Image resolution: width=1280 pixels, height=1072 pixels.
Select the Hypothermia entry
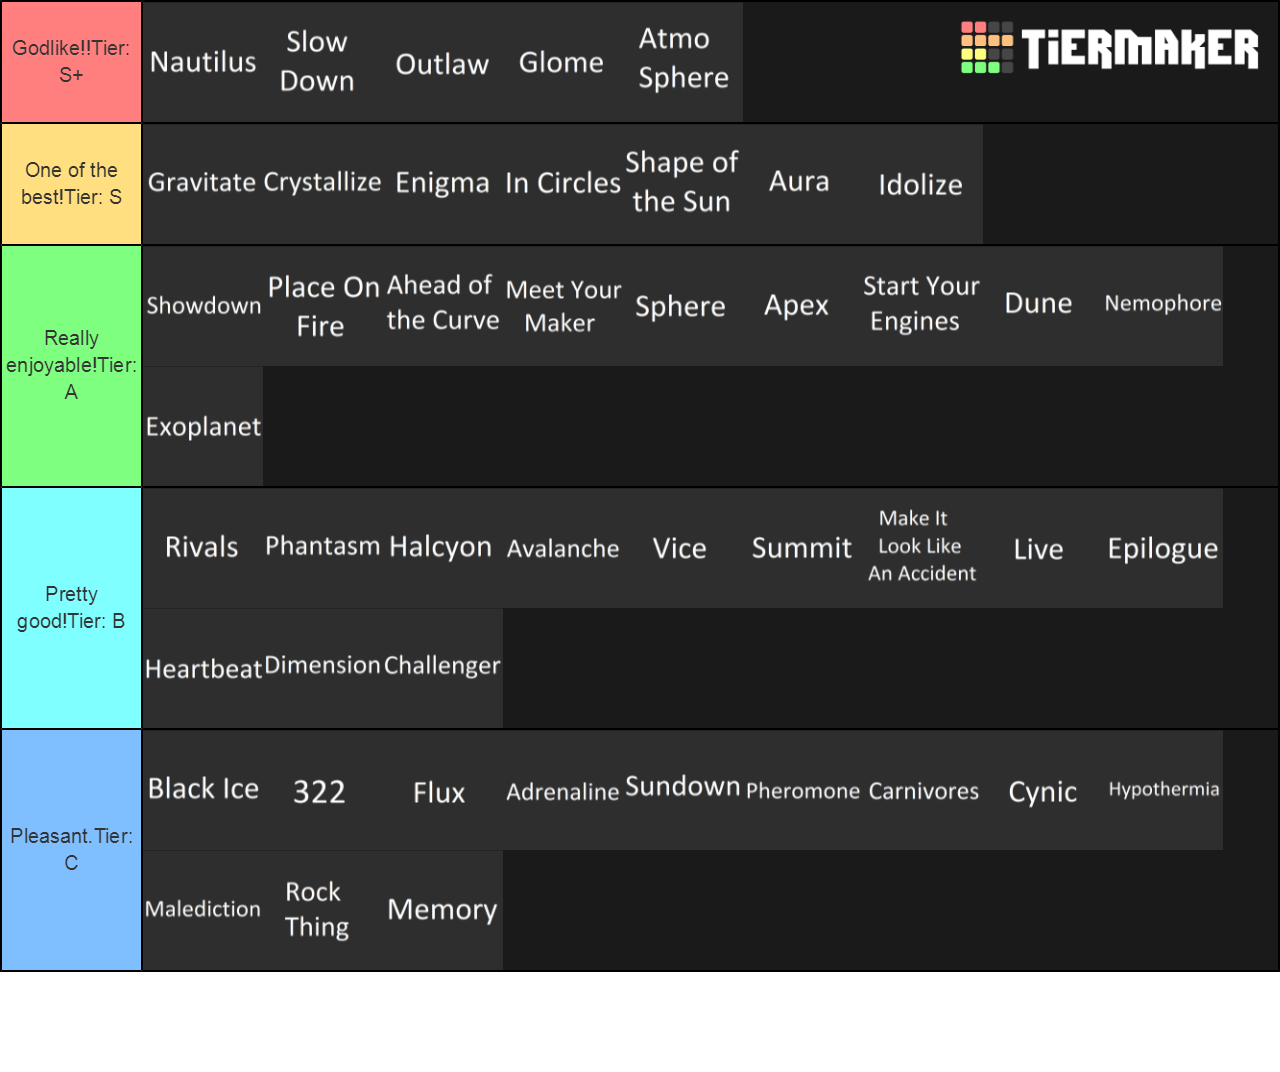coord(1163,789)
